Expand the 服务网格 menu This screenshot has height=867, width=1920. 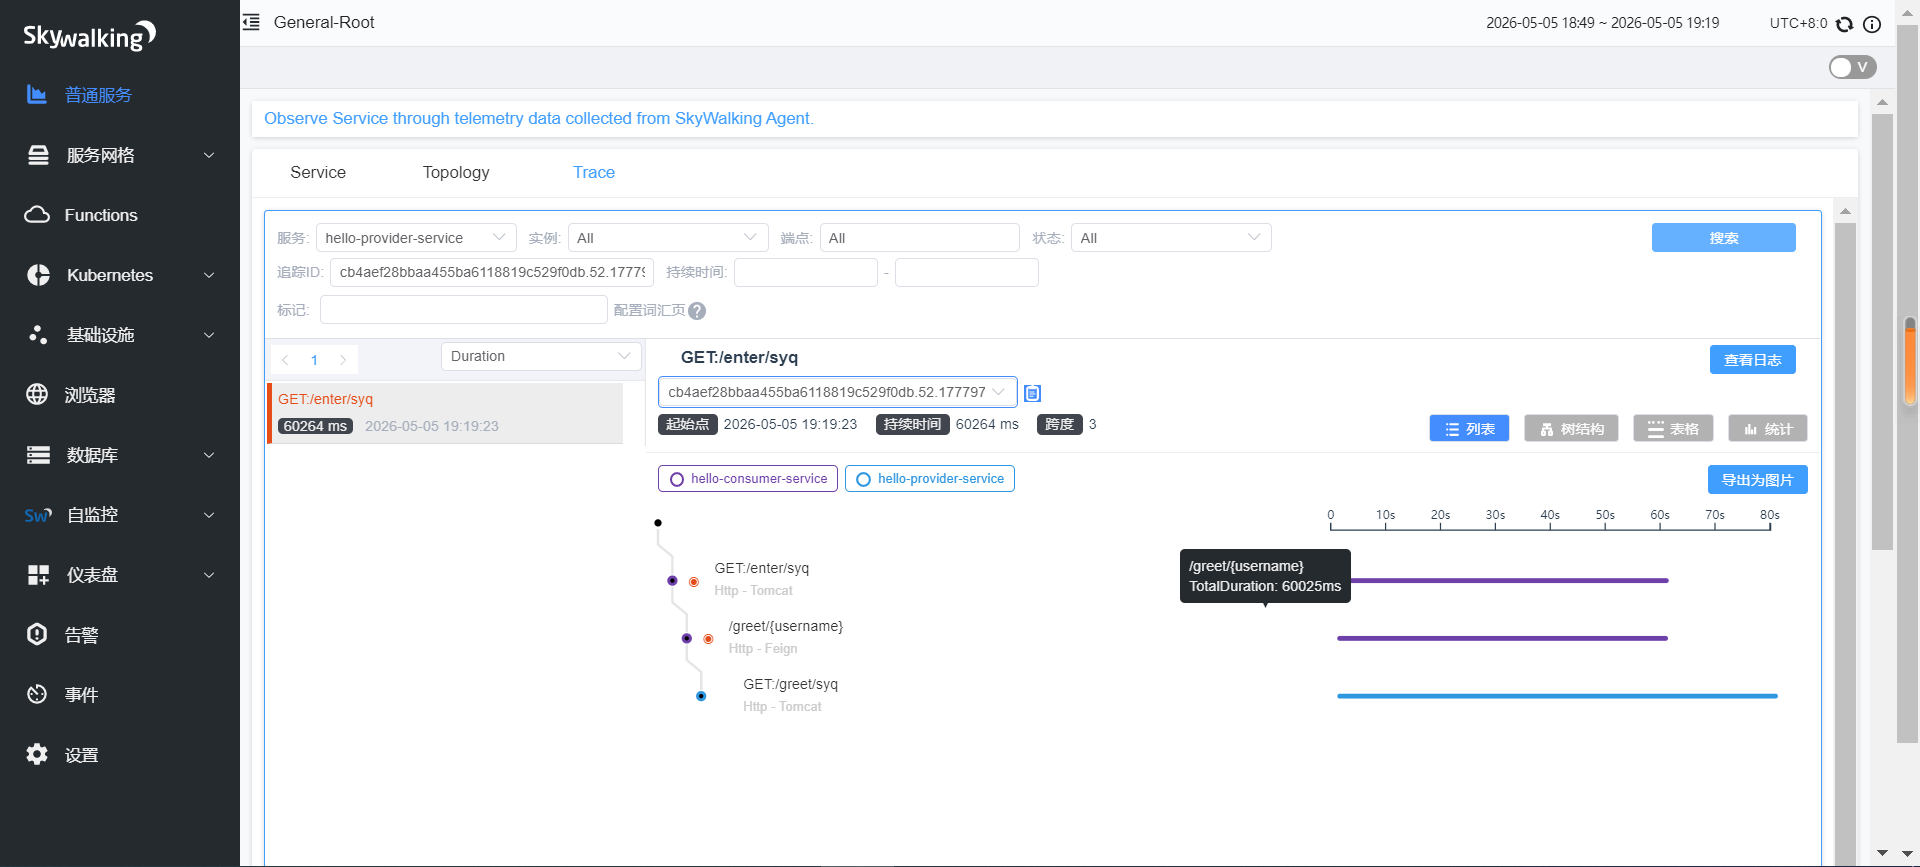point(209,155)
